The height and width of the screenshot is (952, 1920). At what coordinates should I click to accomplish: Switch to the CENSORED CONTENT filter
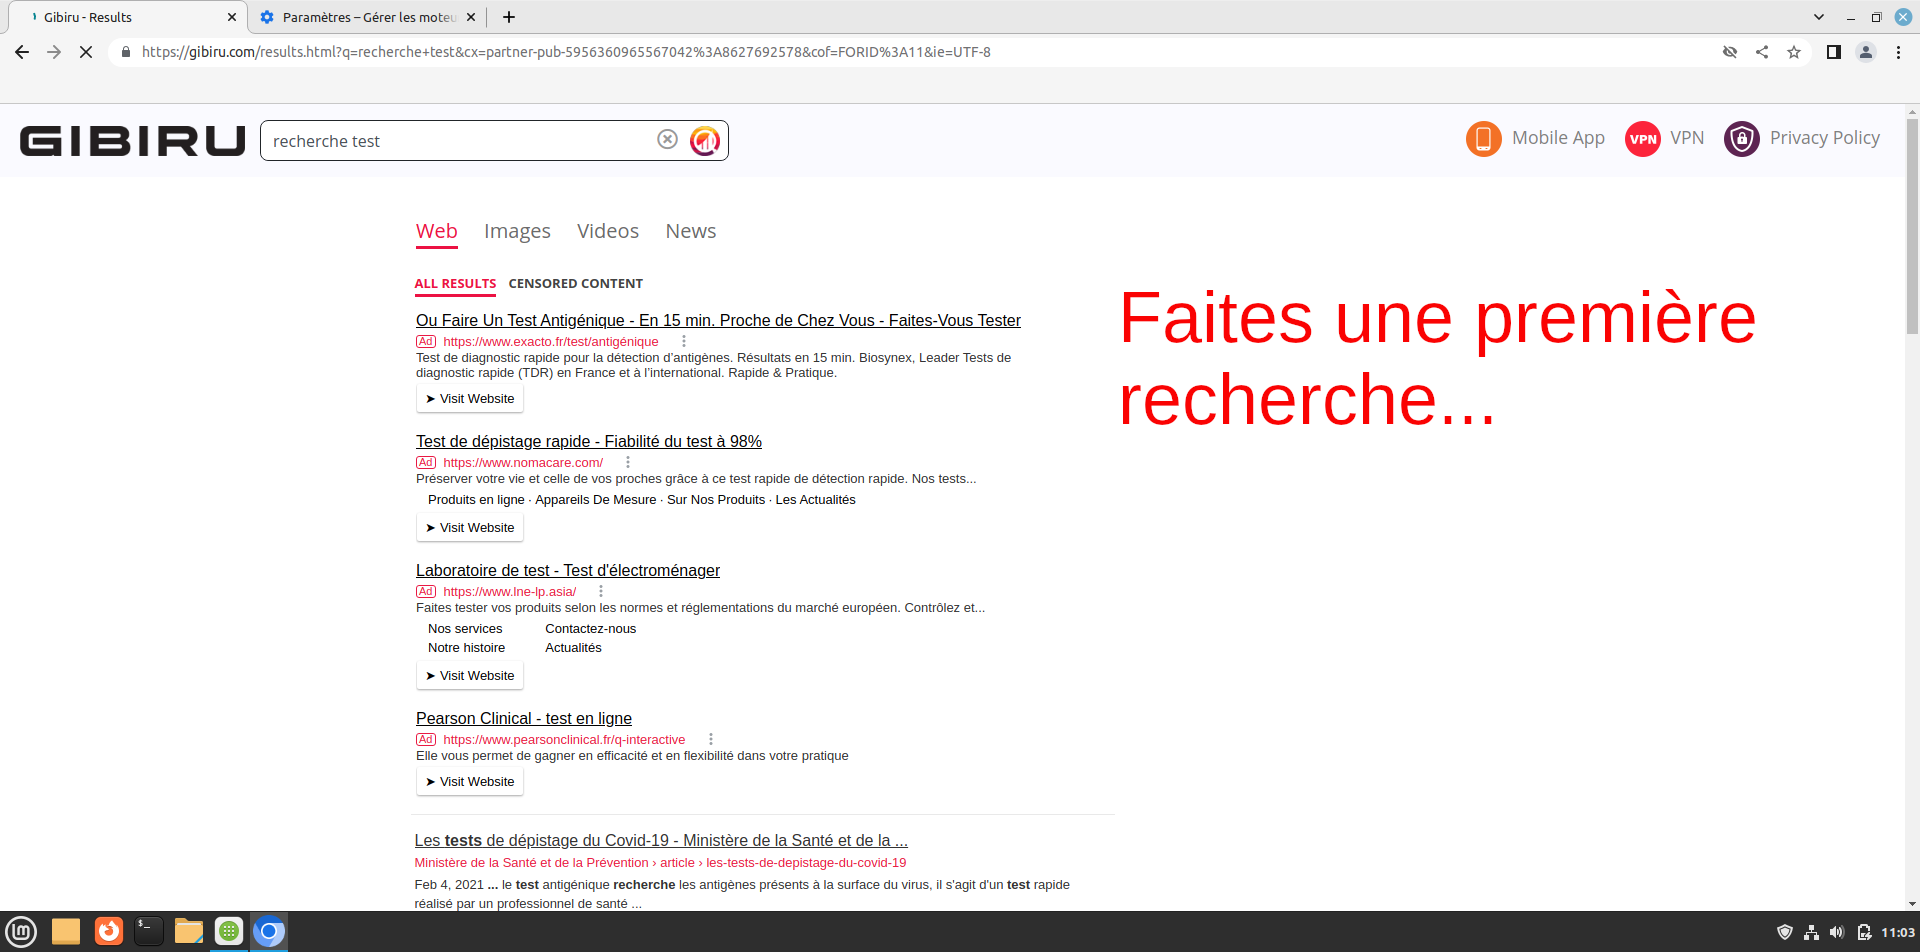tap(575, 284)
